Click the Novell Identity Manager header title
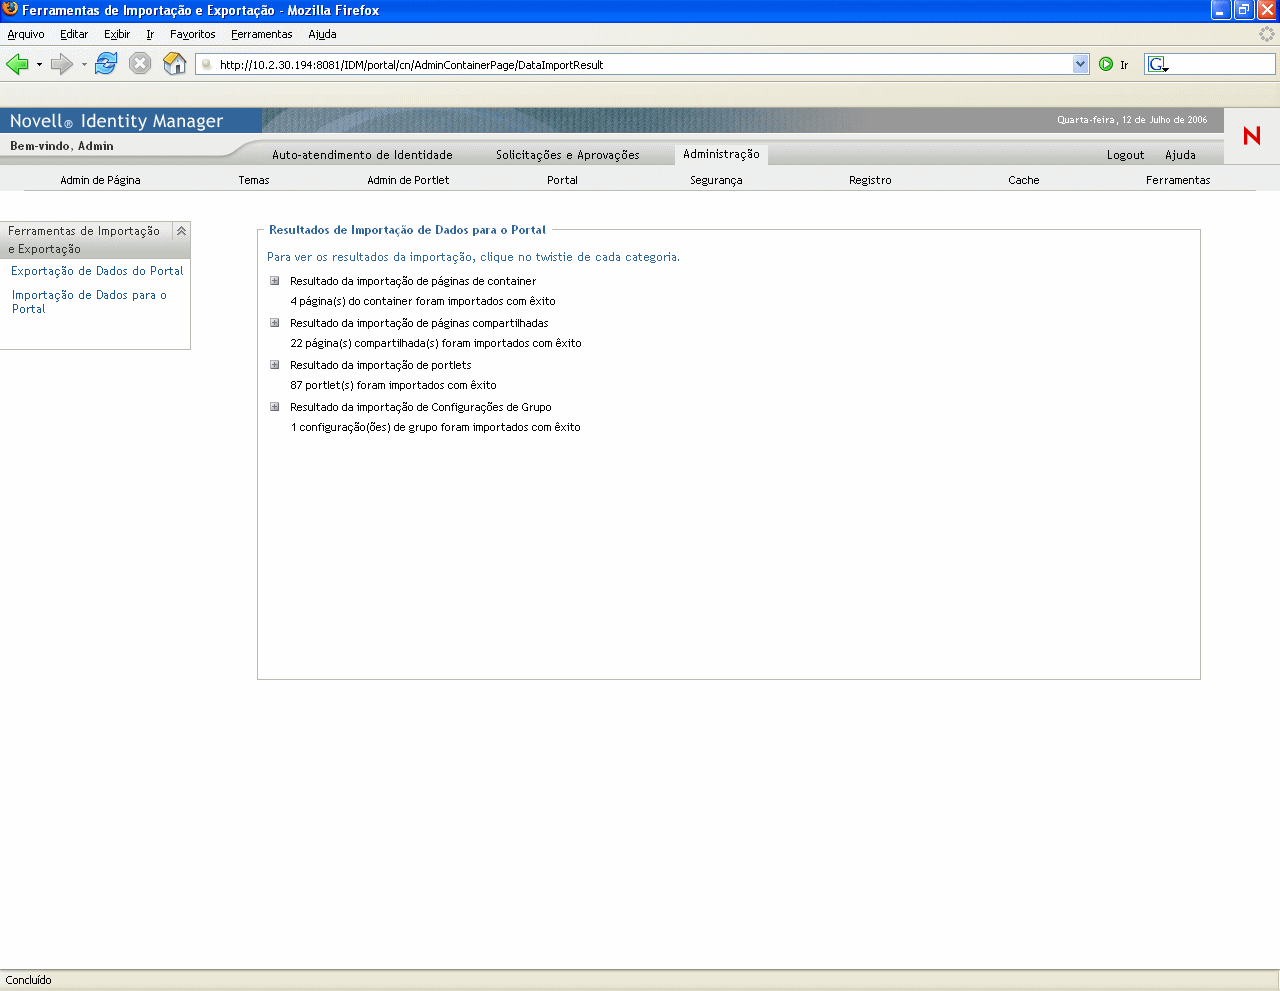 click(116, 121)
